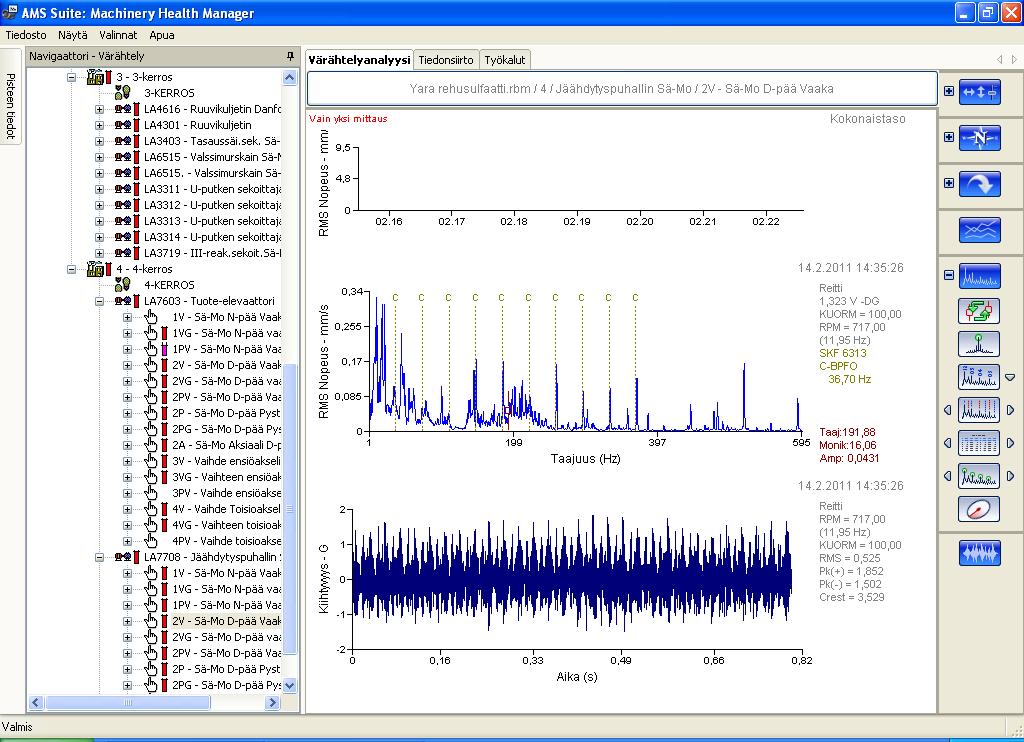This screenshot has width=1024, height=742.
Task: Collapse the LA7603 Tuote-elevaattori node
Action: pyautogui.click(x=99, y=301)
